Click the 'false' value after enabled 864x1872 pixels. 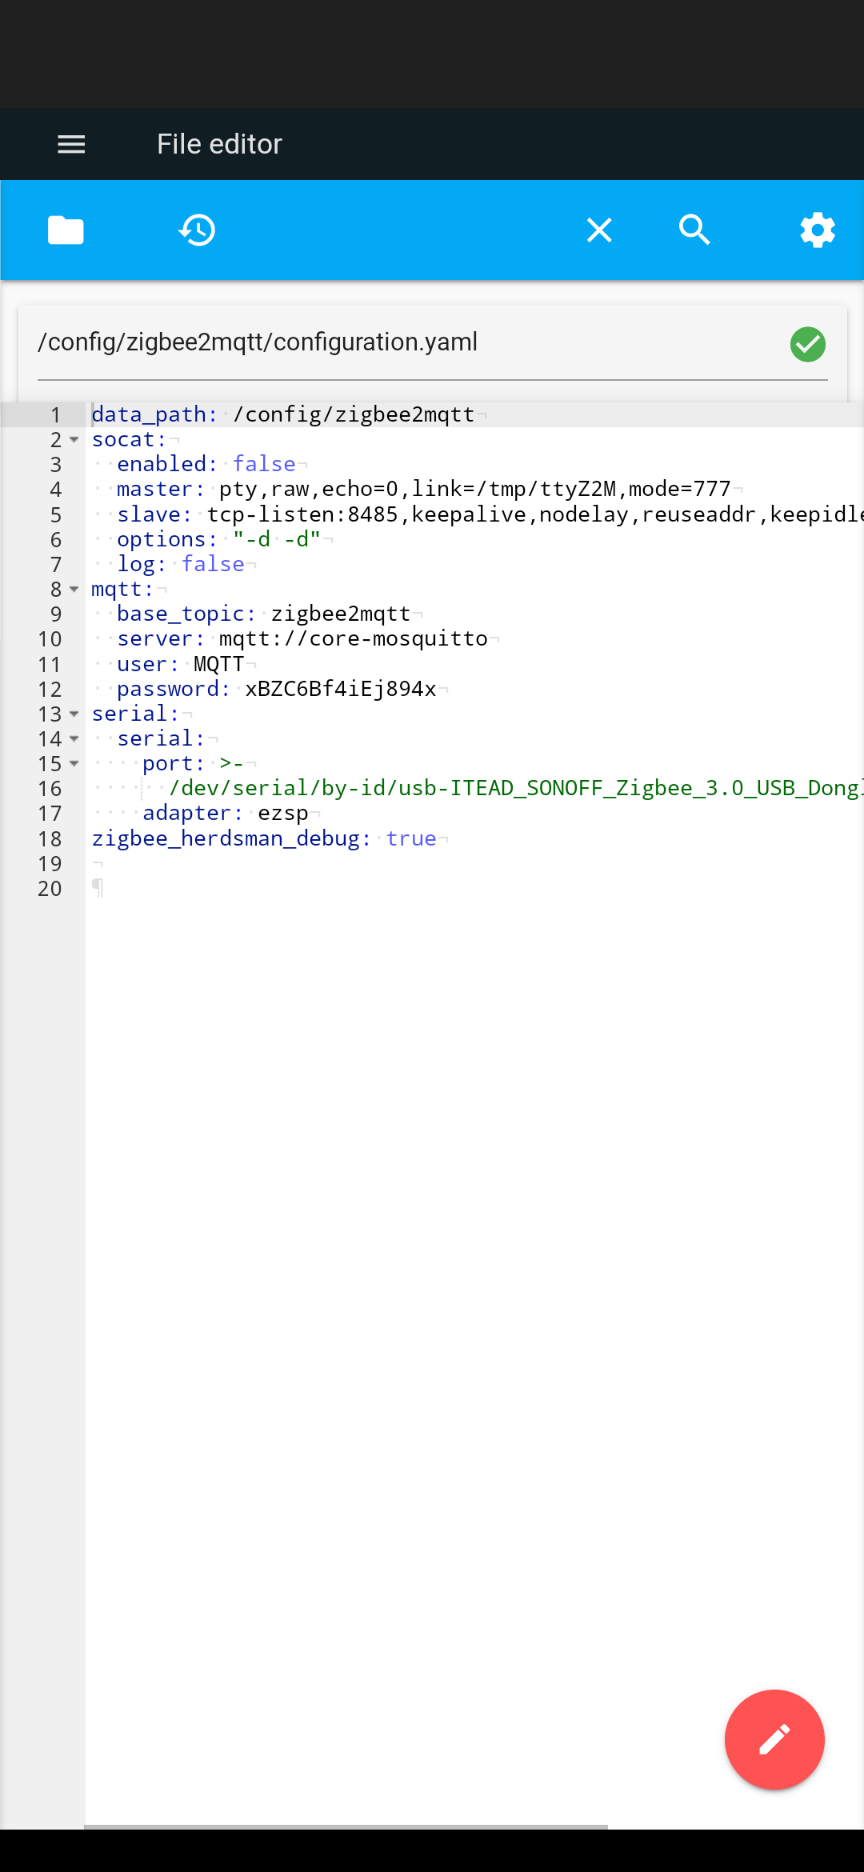(x=264, y=464)
